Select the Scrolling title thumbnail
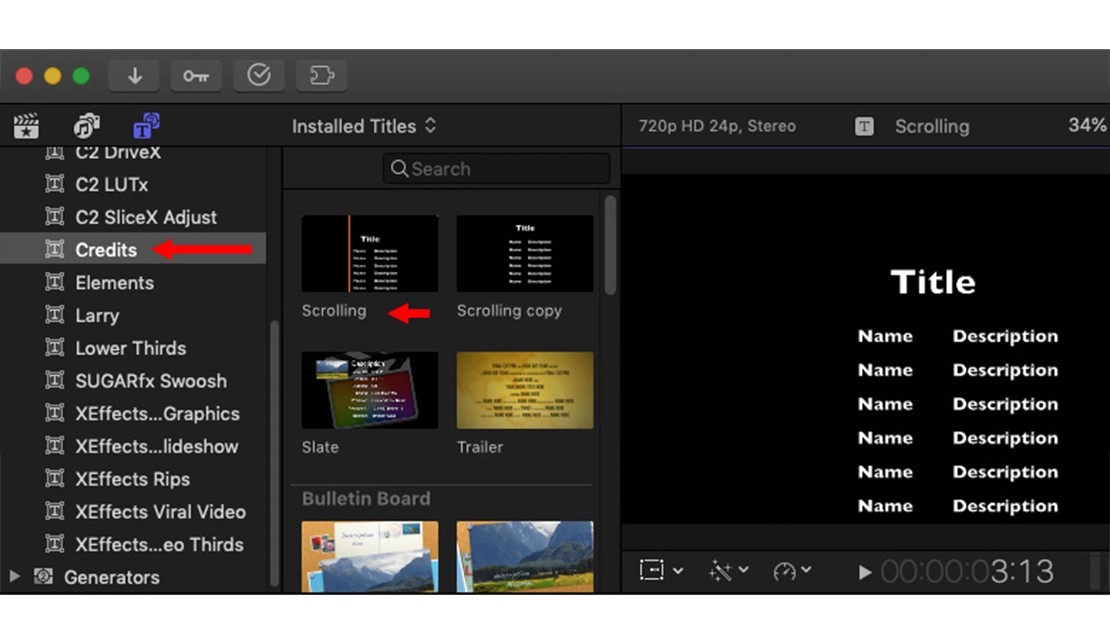The width and height of the screenshot is (1110, 644). [369, 254]
